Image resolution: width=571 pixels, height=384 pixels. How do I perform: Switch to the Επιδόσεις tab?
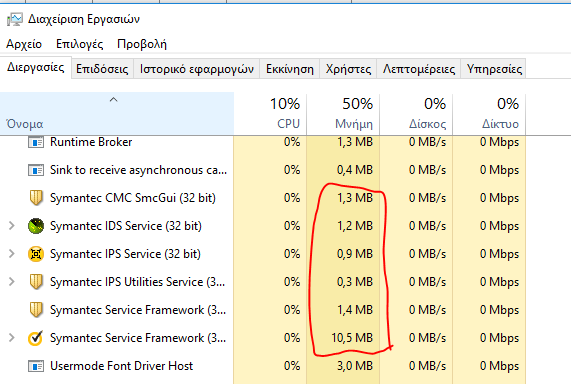pyautogui.click(x=102, y=69)
